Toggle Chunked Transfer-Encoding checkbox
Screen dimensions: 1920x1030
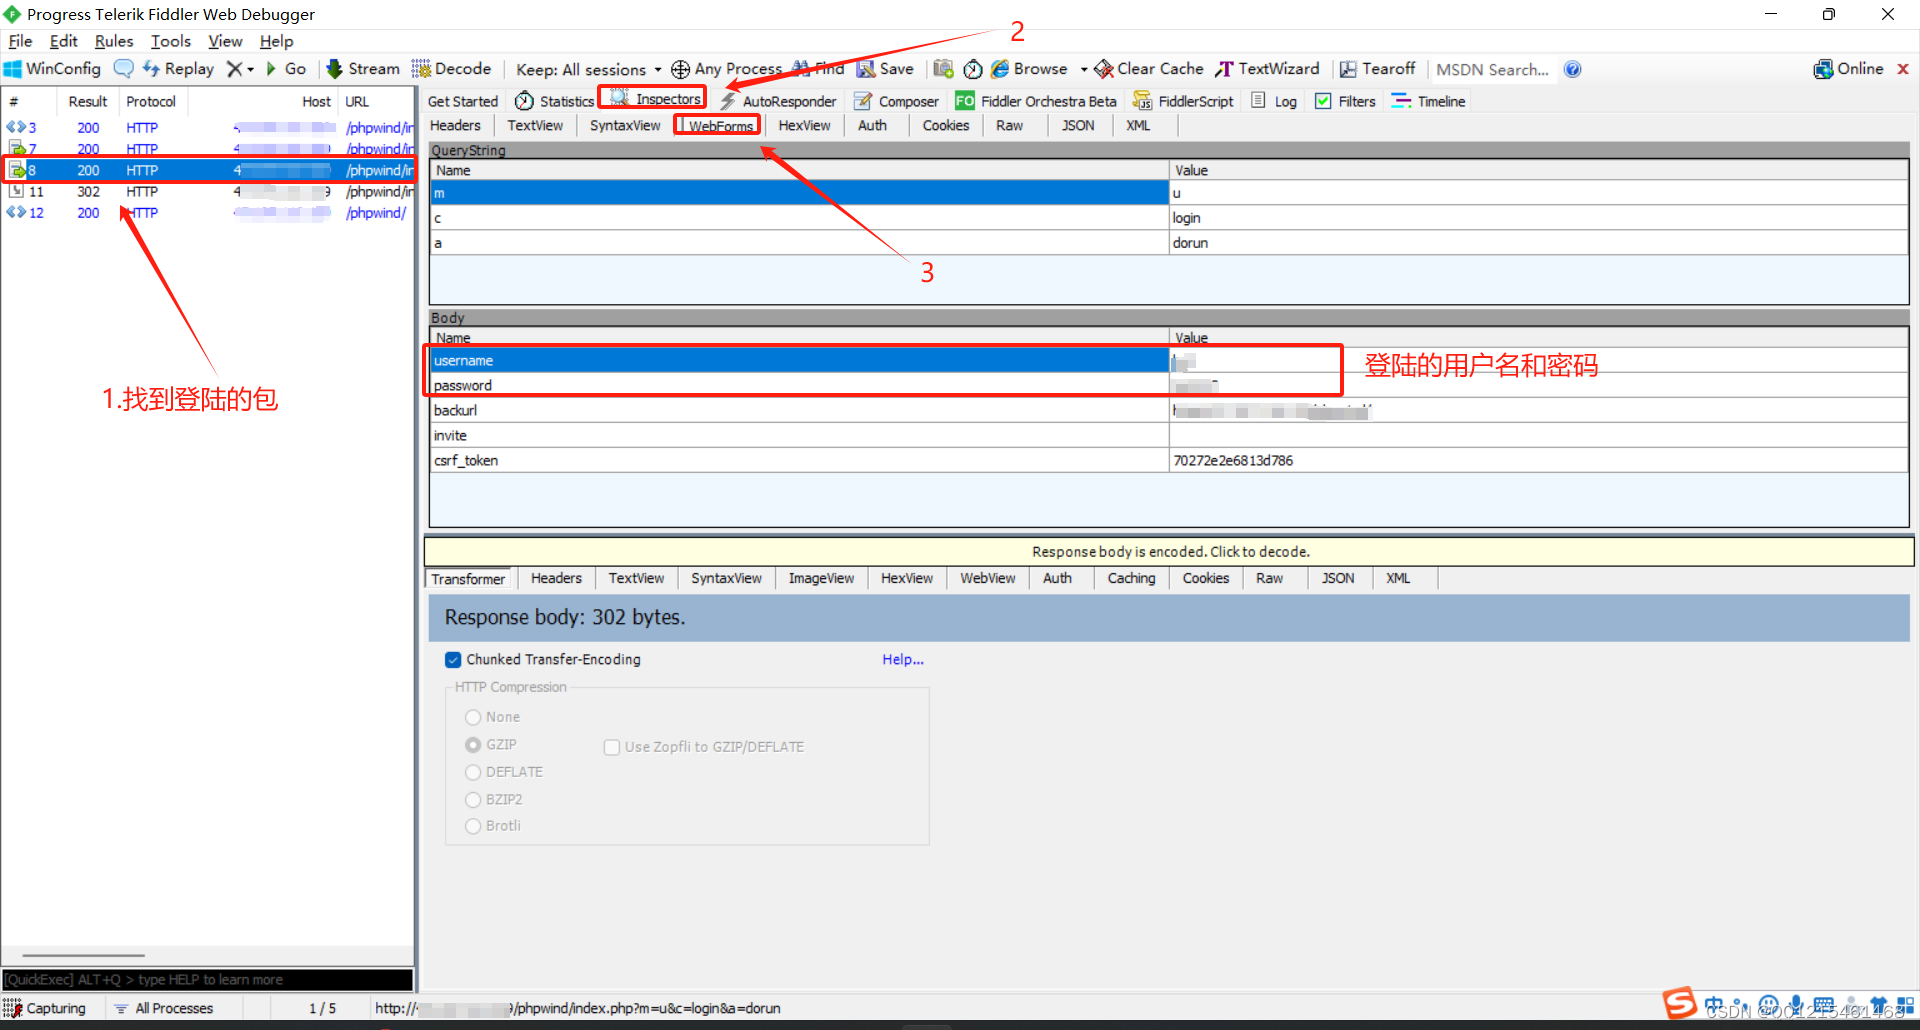pyautogui.click(x=453, y=659)
